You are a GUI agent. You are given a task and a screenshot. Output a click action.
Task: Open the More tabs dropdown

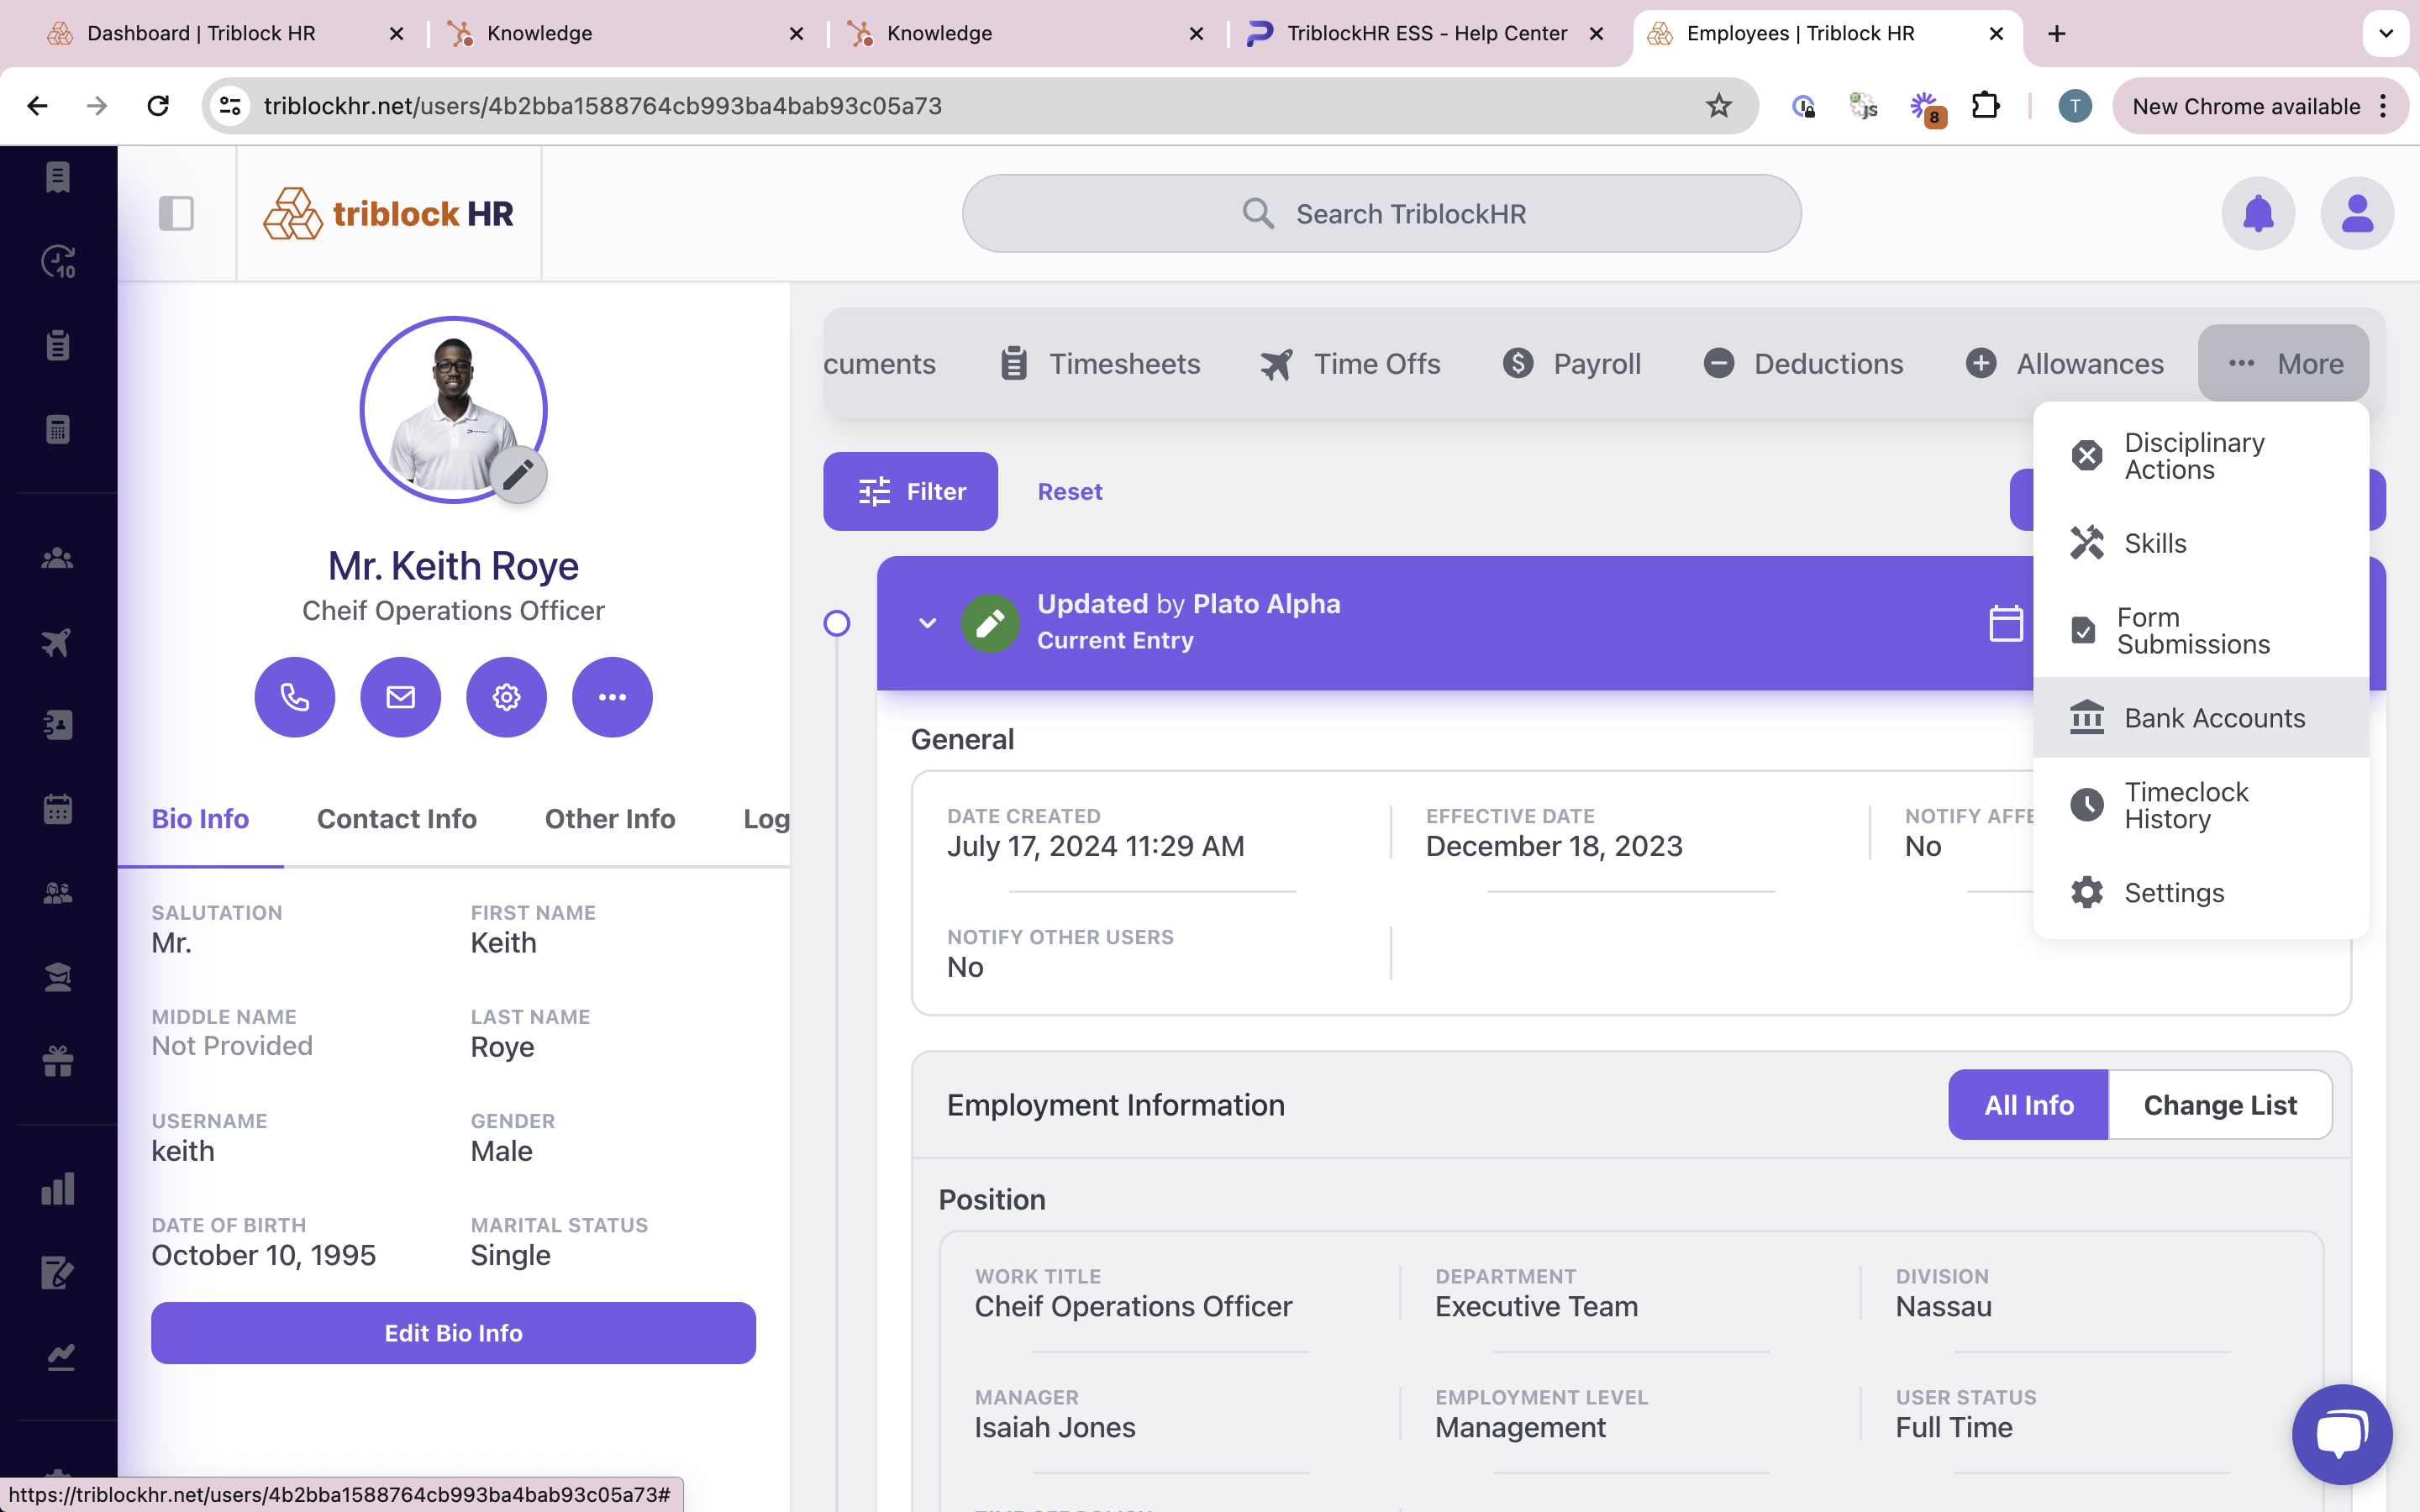[2284, 364]
